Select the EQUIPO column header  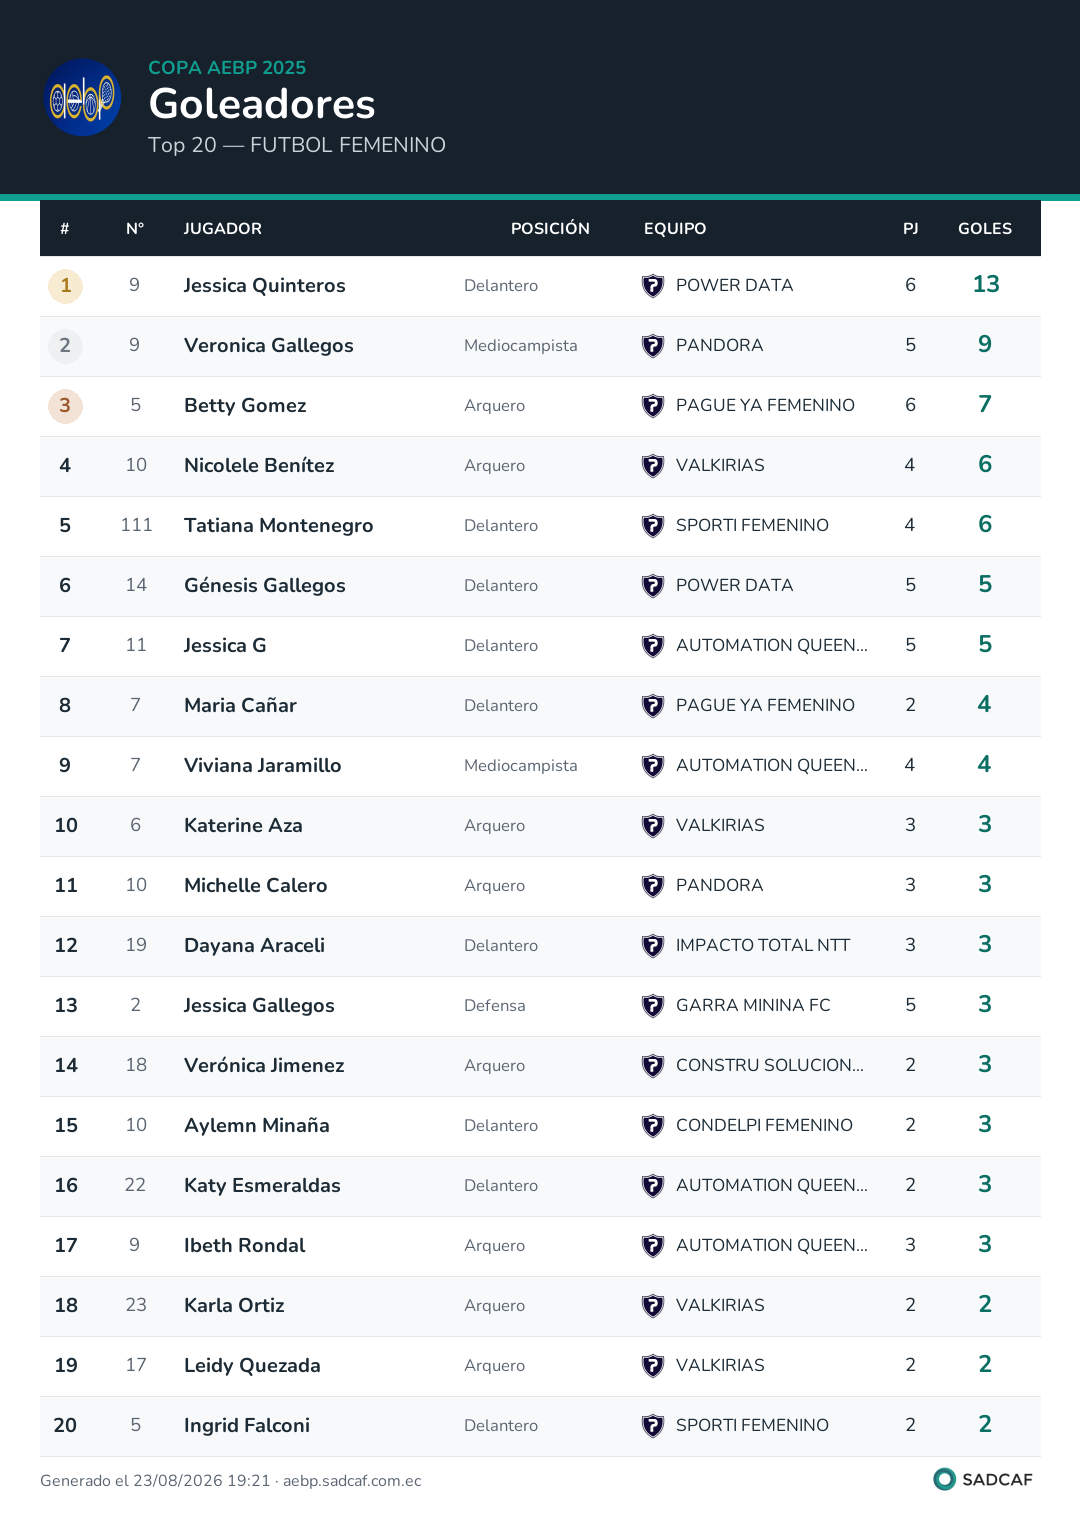click(675, 229)
